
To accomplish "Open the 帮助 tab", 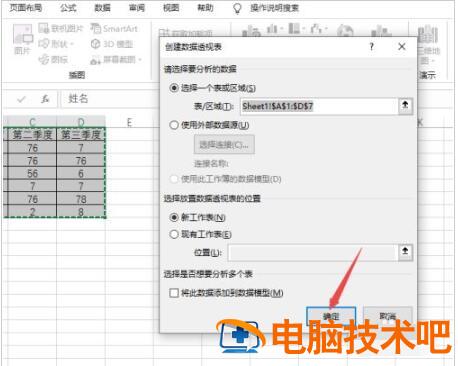I will 205,8.
